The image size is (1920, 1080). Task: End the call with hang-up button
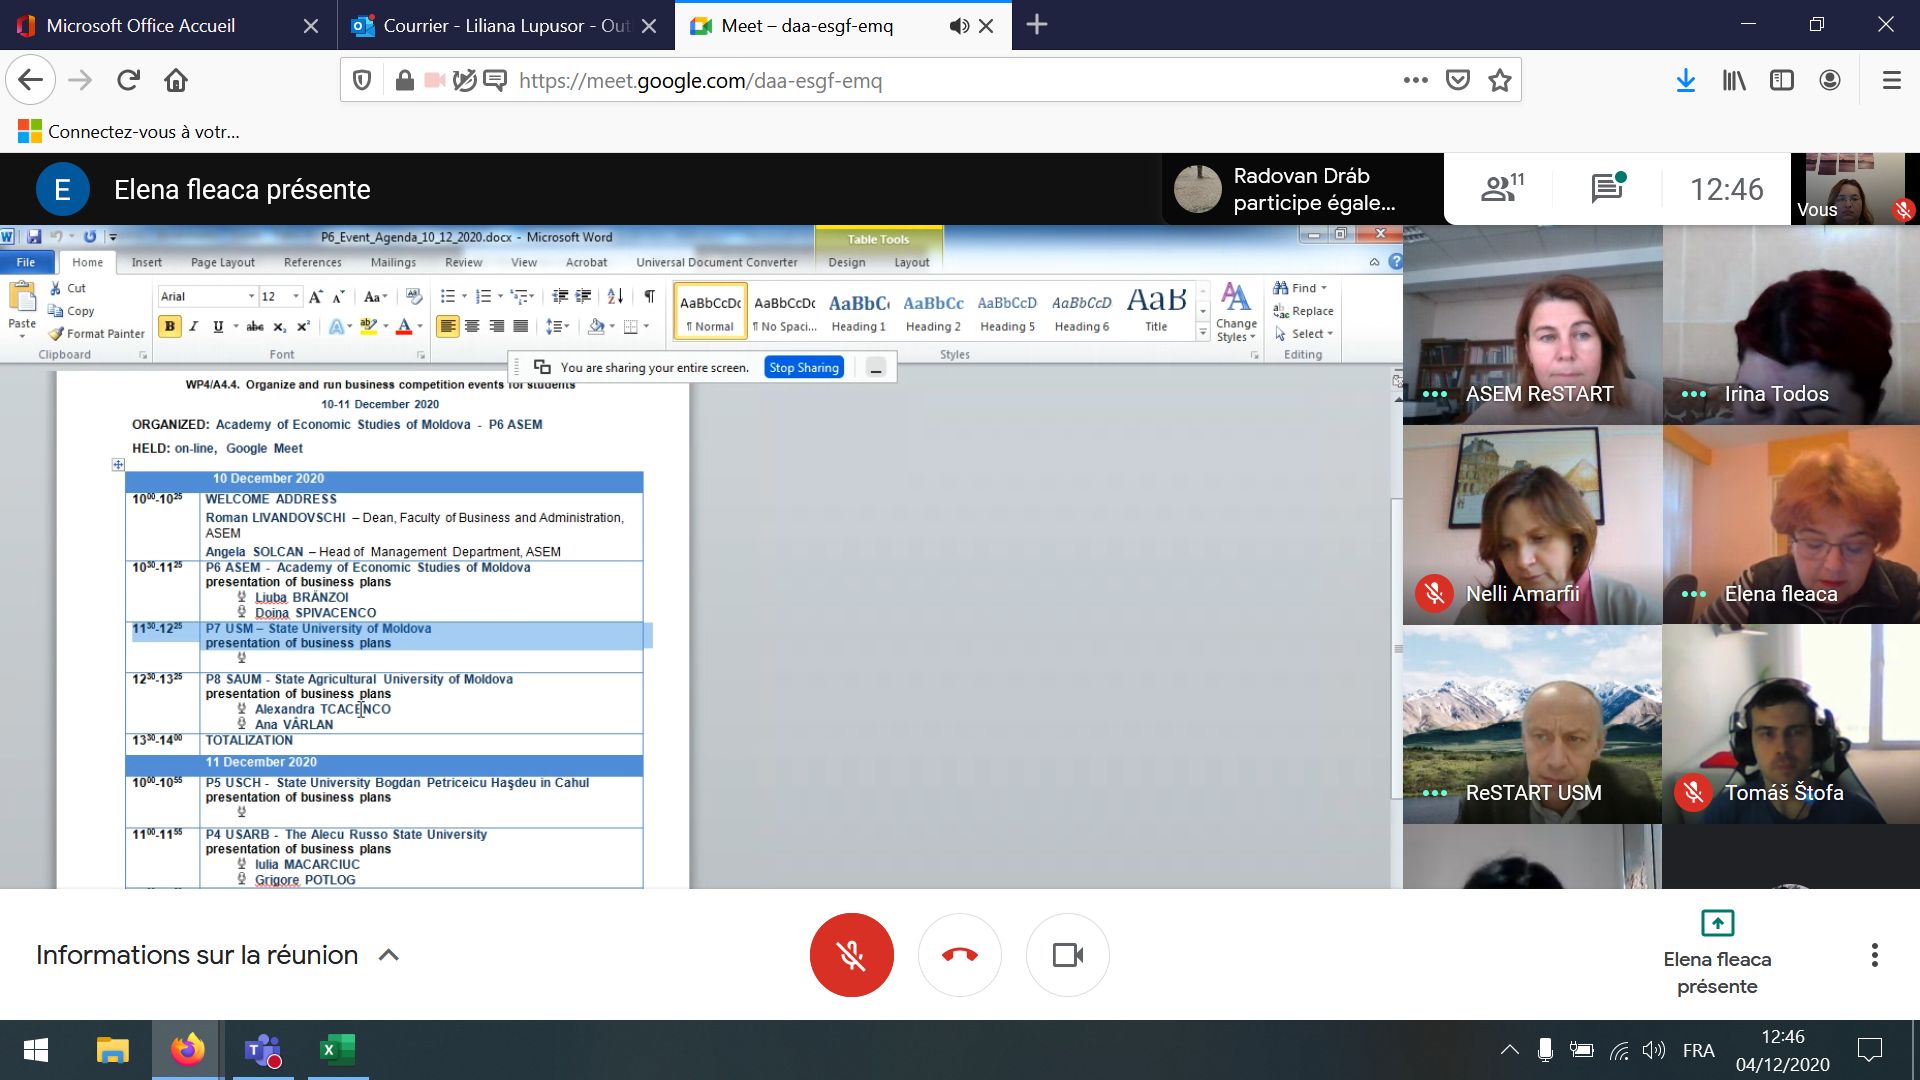pyautogui.click(x=960, y=955)
